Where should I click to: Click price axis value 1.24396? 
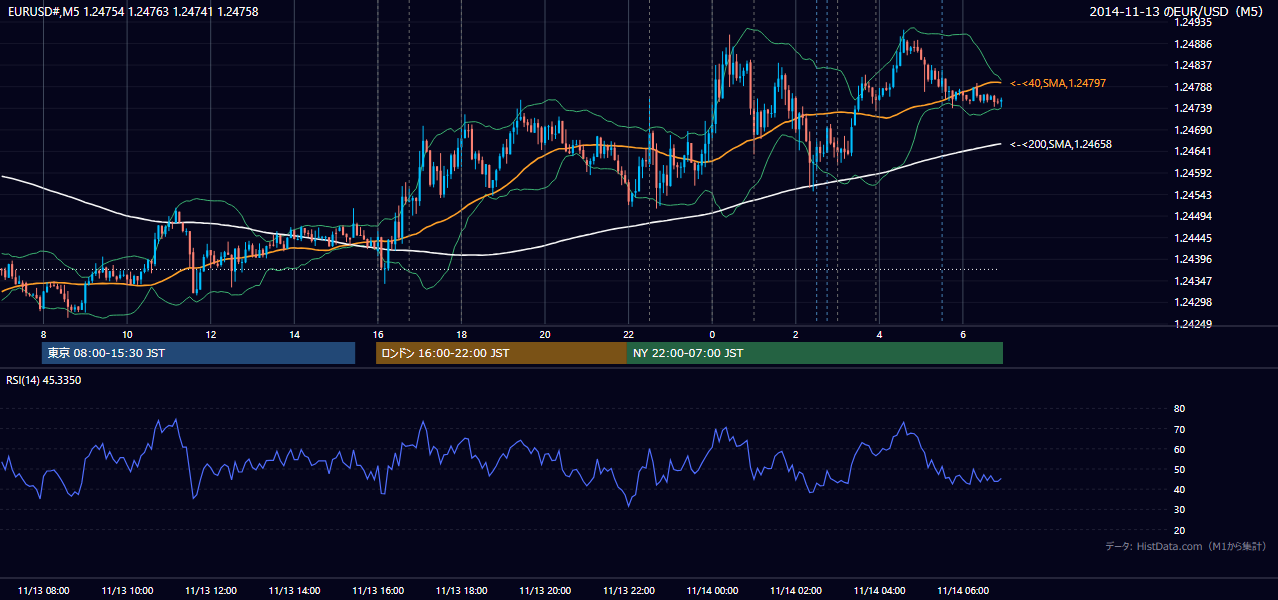click(x=1192, y=259)
